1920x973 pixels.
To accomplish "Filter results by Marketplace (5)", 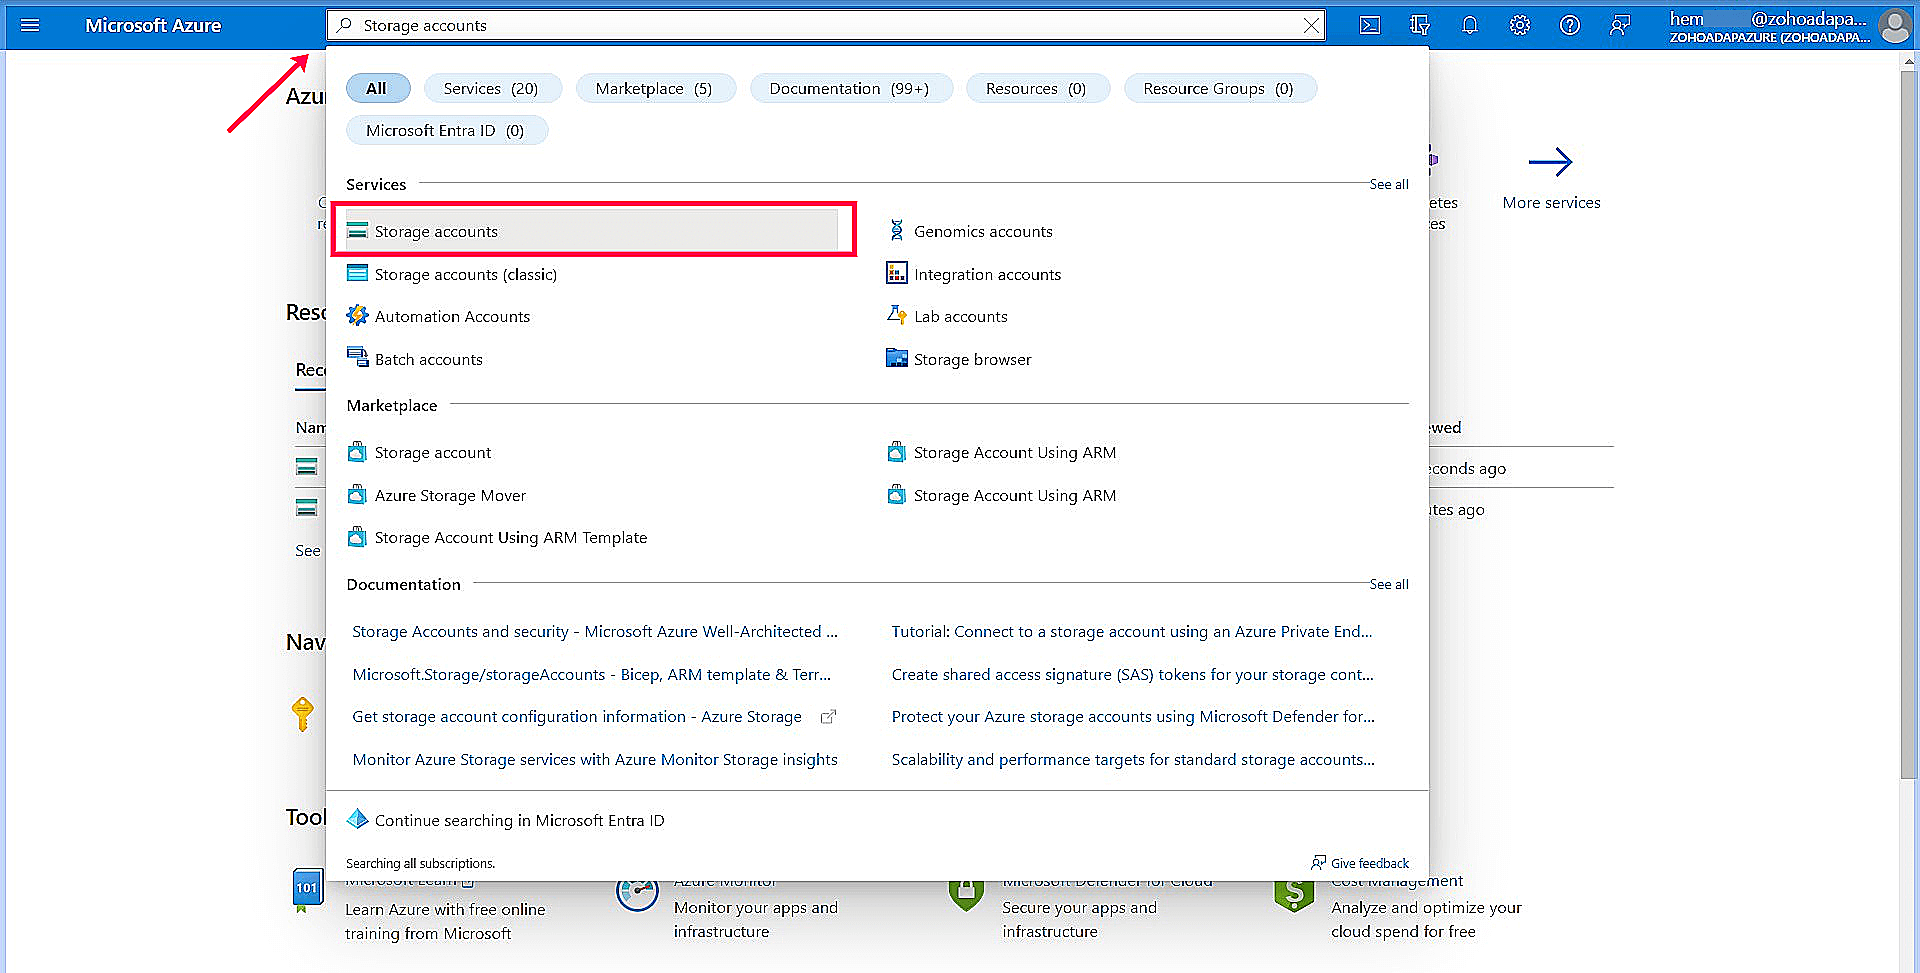I will [655, 88].
